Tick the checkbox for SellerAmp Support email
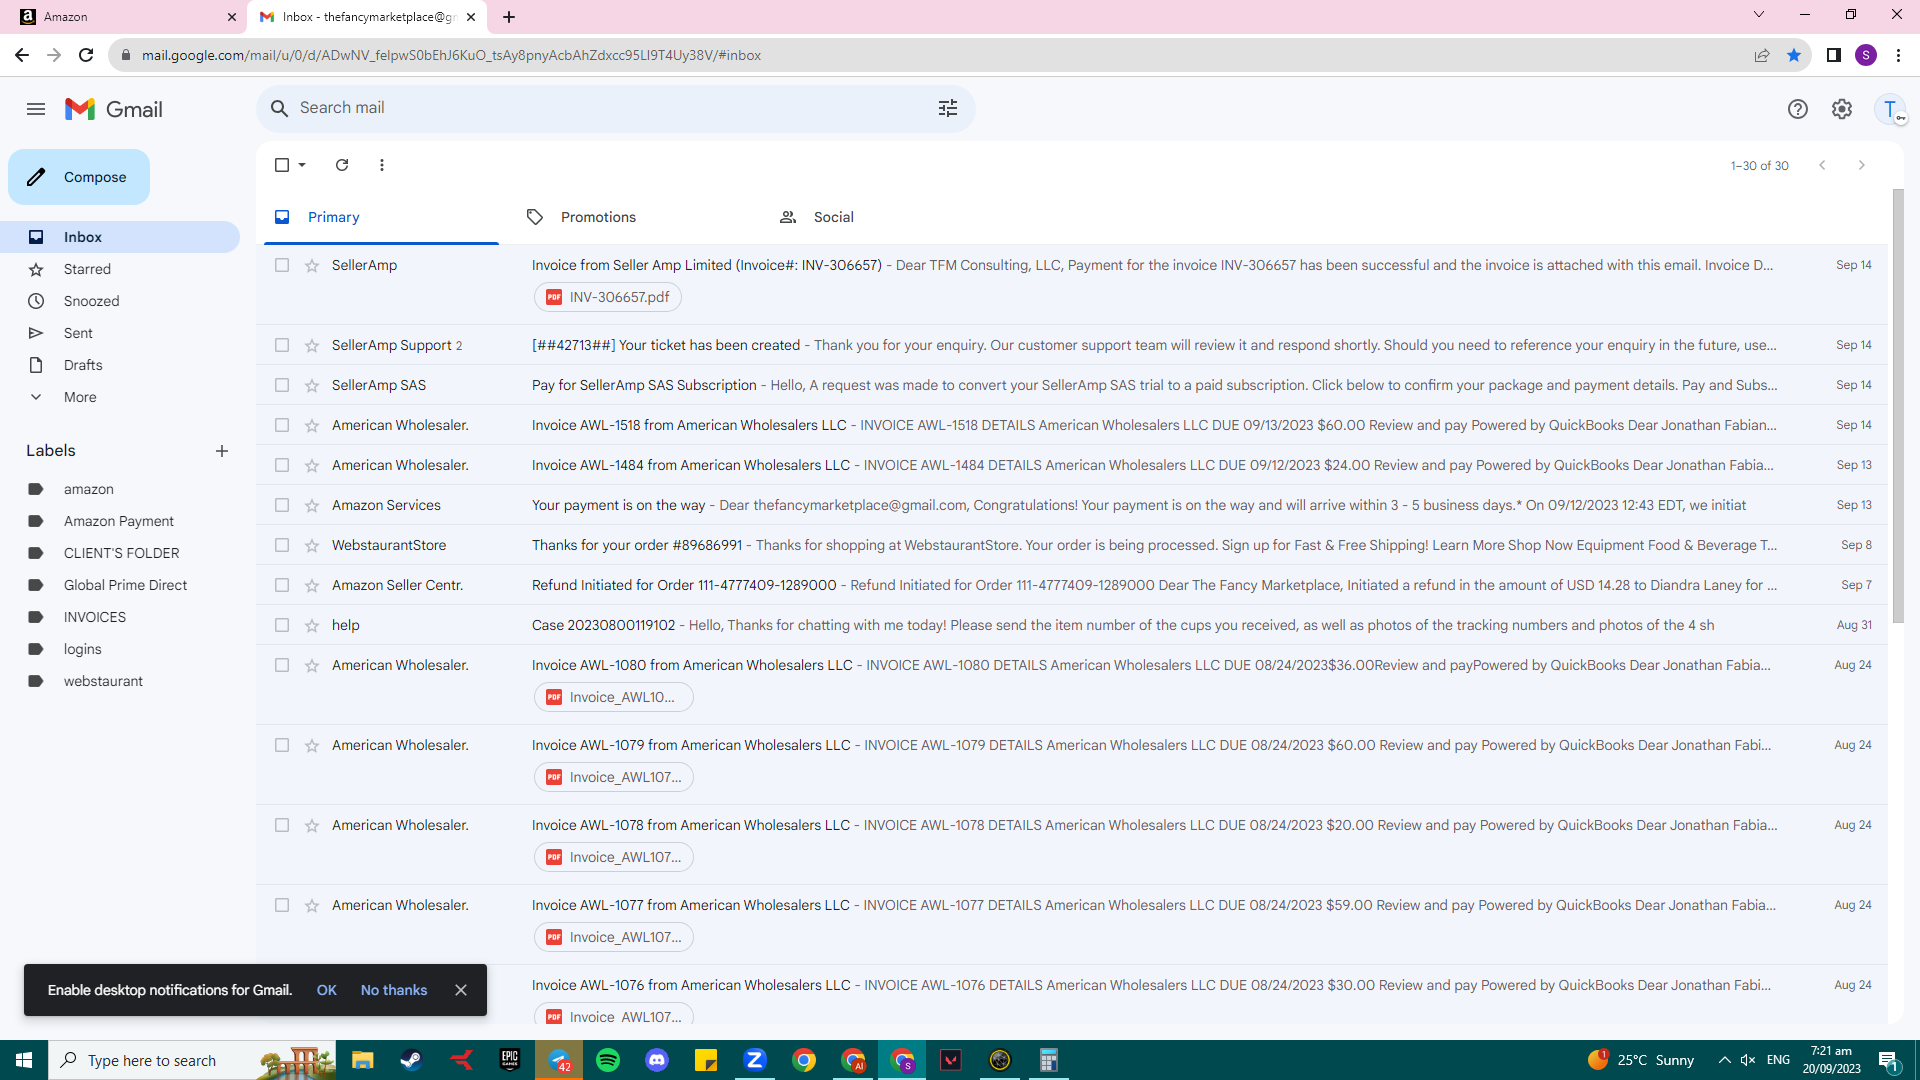Viewport: 1920px width, 1080px height. (282, 345)
